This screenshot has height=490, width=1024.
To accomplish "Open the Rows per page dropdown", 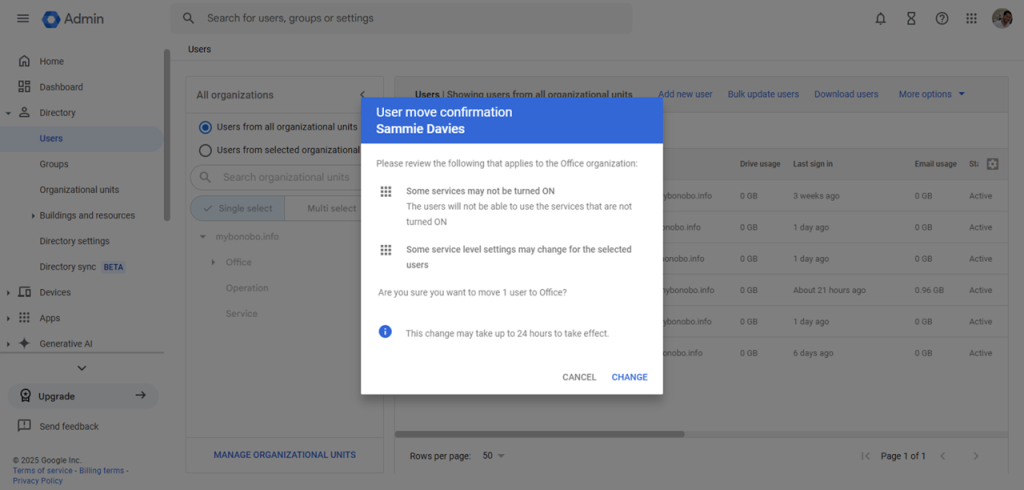I will point(494,456).
